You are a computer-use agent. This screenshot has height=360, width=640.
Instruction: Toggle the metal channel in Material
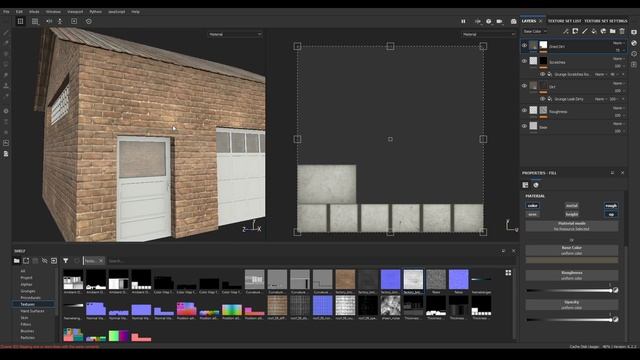pos(572,206)
